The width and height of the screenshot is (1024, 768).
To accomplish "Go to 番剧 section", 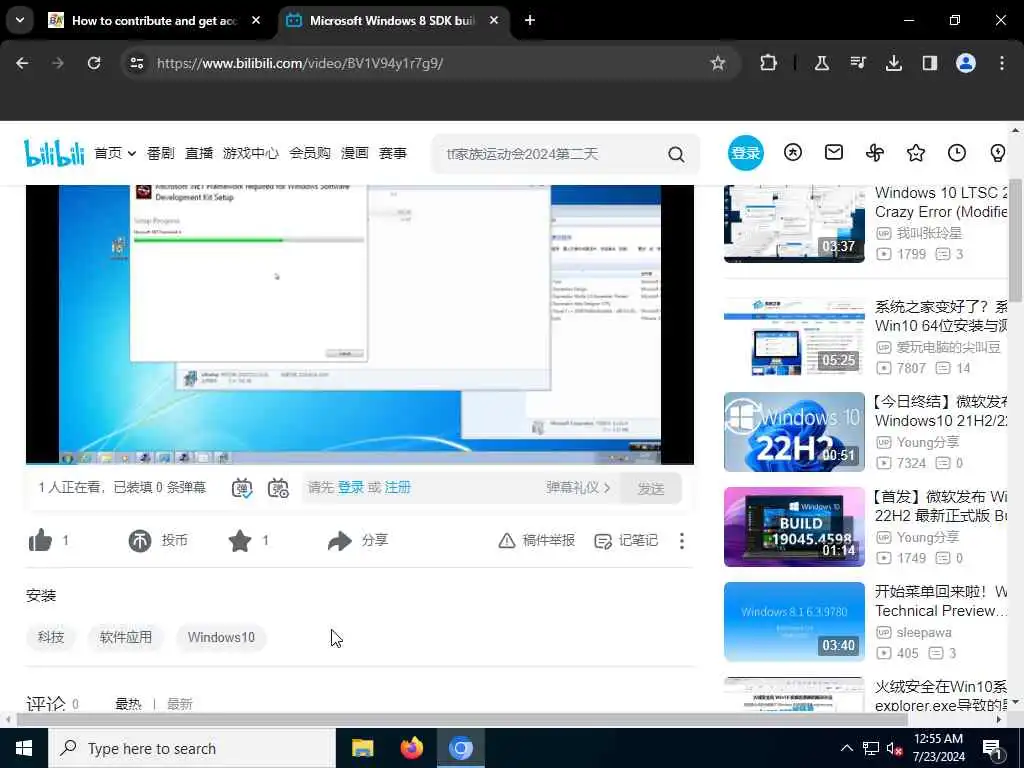I will pyautogui.click(x=161, y=153).
